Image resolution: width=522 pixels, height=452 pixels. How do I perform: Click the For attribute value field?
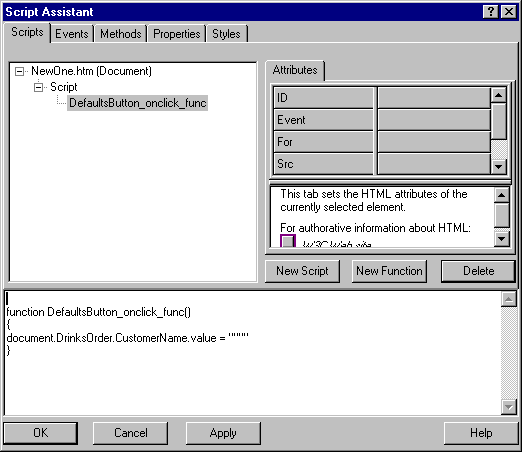(434, 142)
